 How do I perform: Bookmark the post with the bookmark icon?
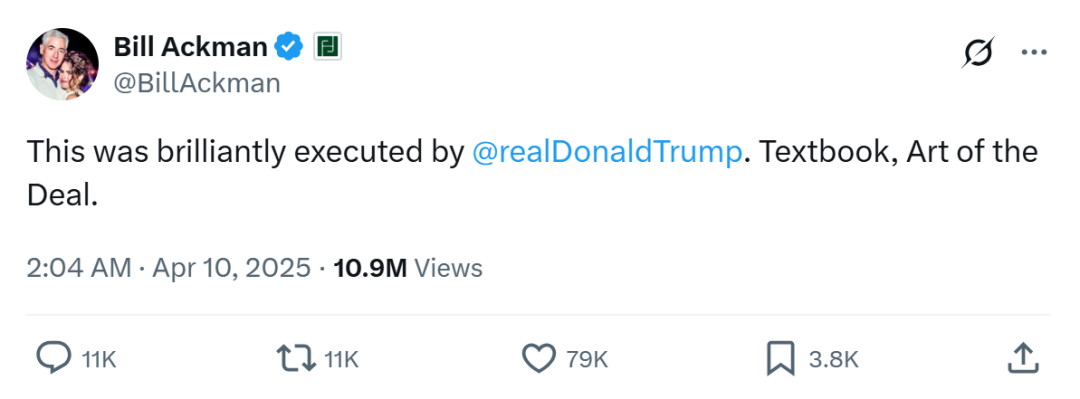pyautogui.click(x=781, y=358)
